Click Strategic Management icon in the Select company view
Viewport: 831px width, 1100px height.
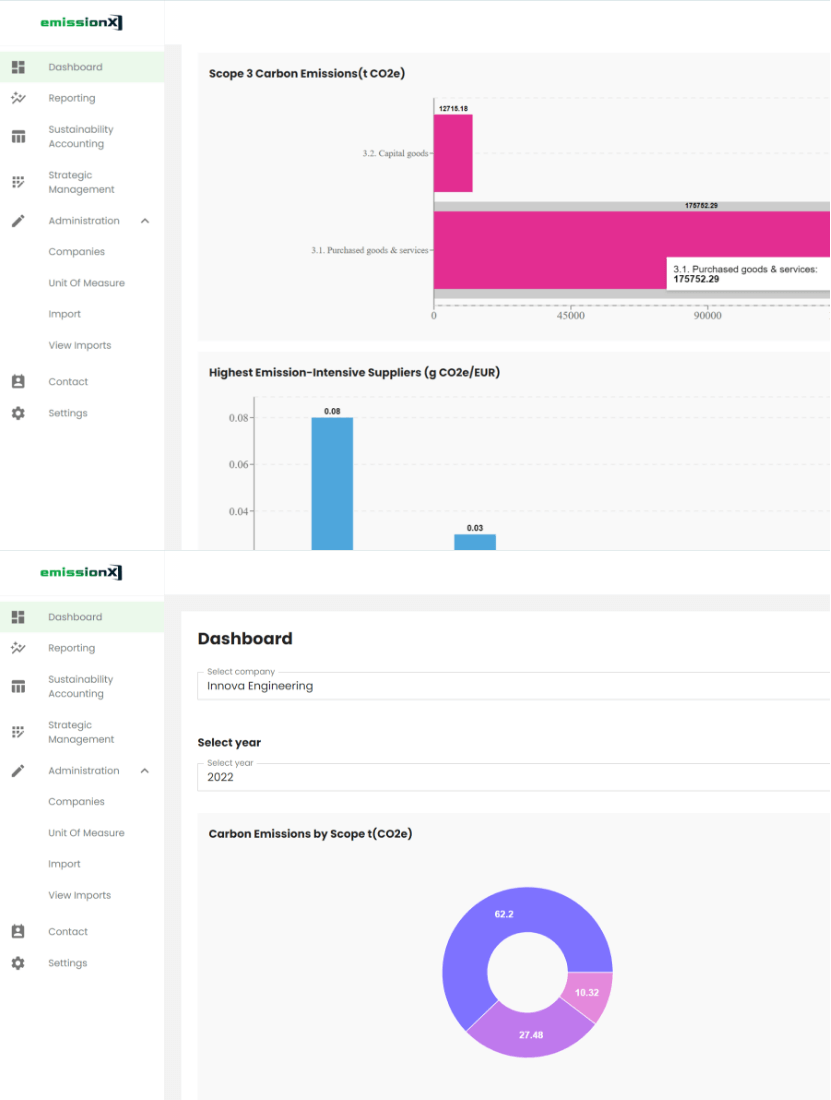coord(18,732)
